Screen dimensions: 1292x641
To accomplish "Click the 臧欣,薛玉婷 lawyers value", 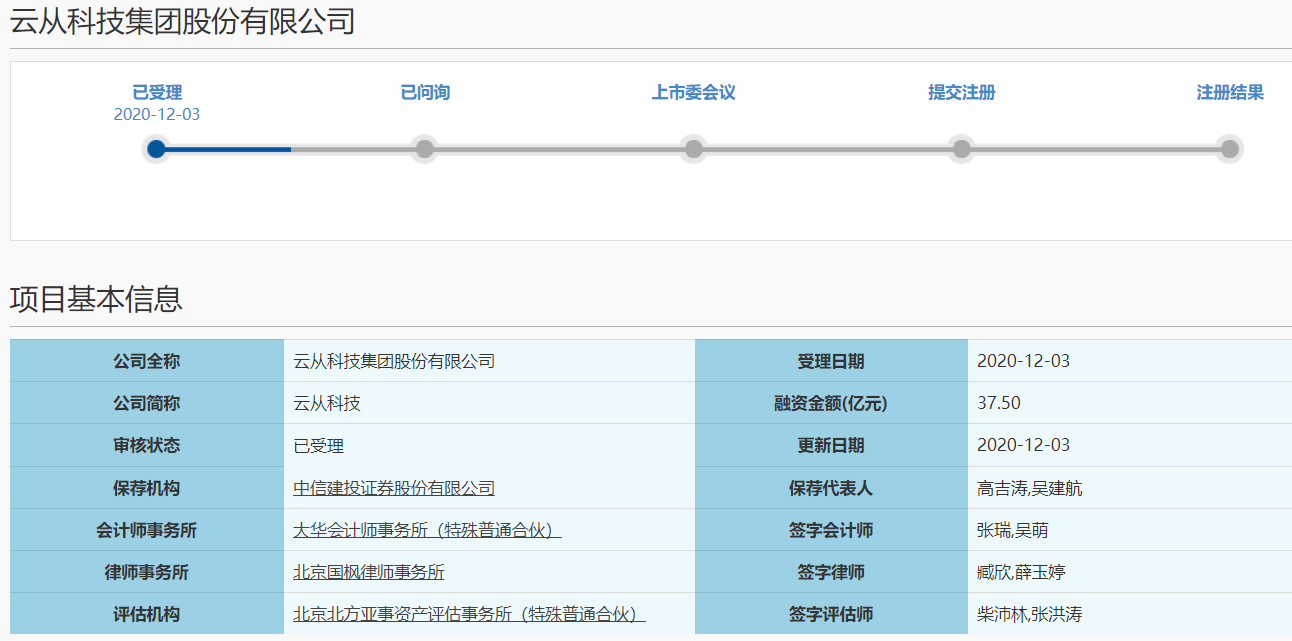I will coord(1021,572).
